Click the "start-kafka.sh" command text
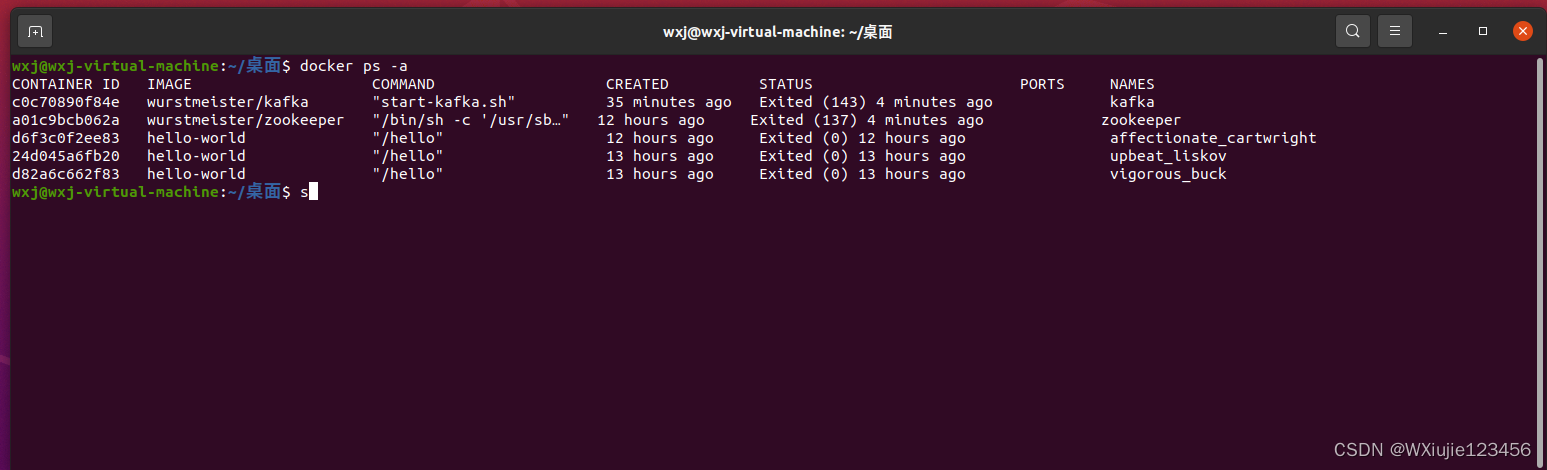Viewport: 1547px width, 470px height. point(443,102)
